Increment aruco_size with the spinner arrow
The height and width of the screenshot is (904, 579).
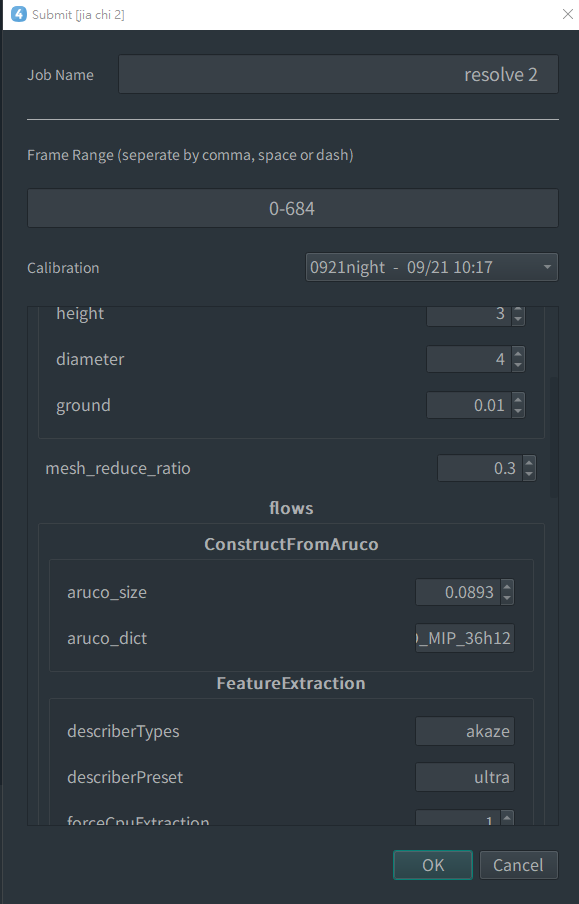pos(506,587)
